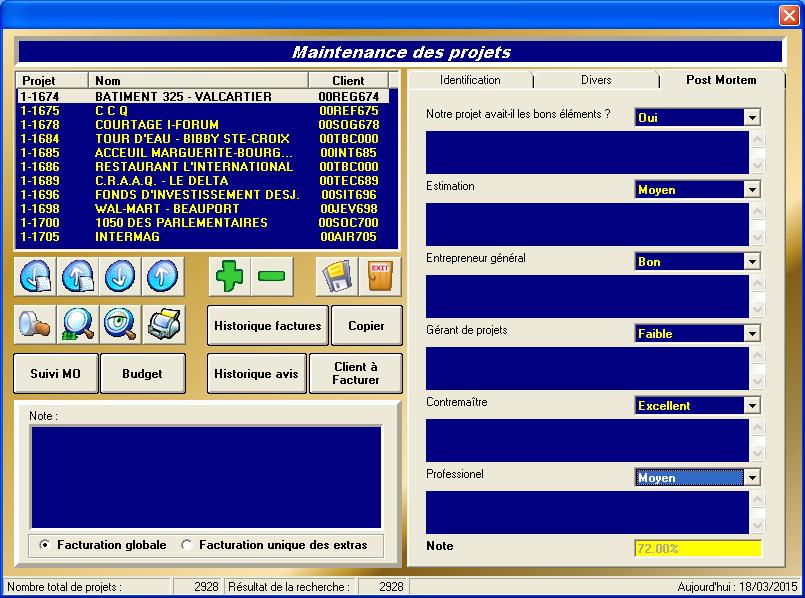This screenshot has width=805, height=598.
Task: Click the green plus add project icon
Action: [230, 276]
